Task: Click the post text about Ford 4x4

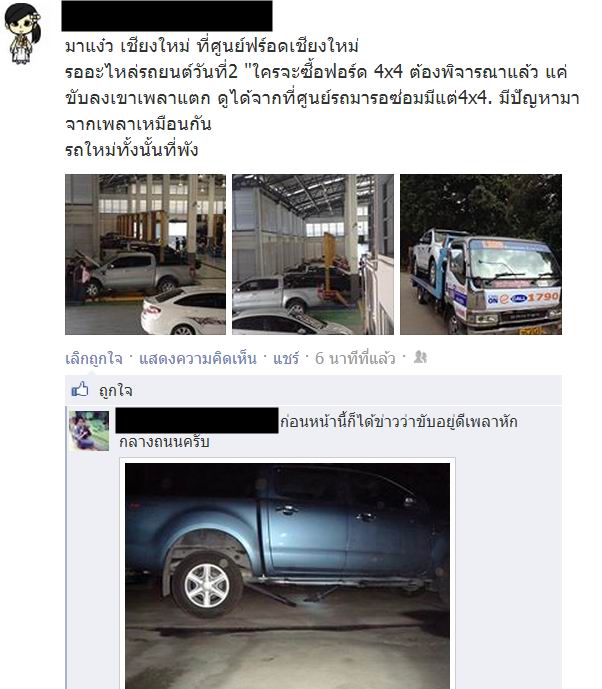Action: pos(322,98)
